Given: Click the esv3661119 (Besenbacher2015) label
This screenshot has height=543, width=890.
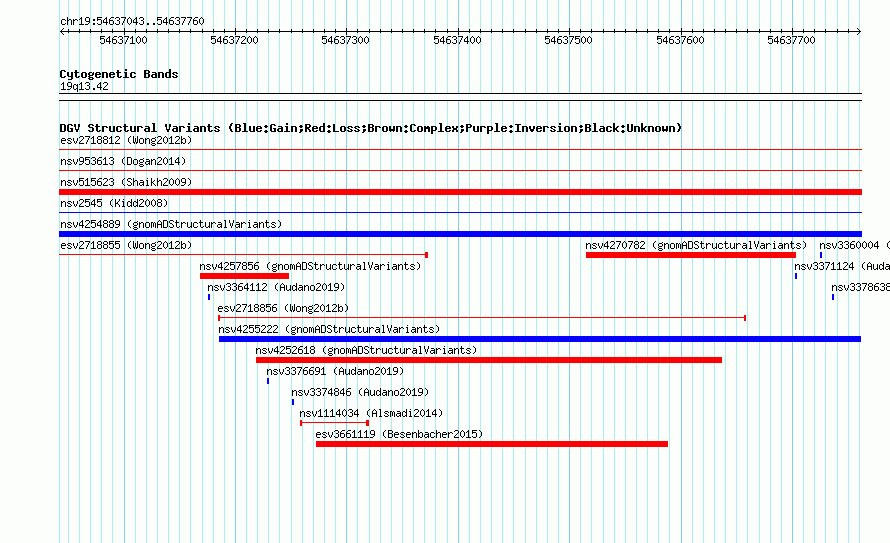Looking at the screenshot, I should coord(399,434).
